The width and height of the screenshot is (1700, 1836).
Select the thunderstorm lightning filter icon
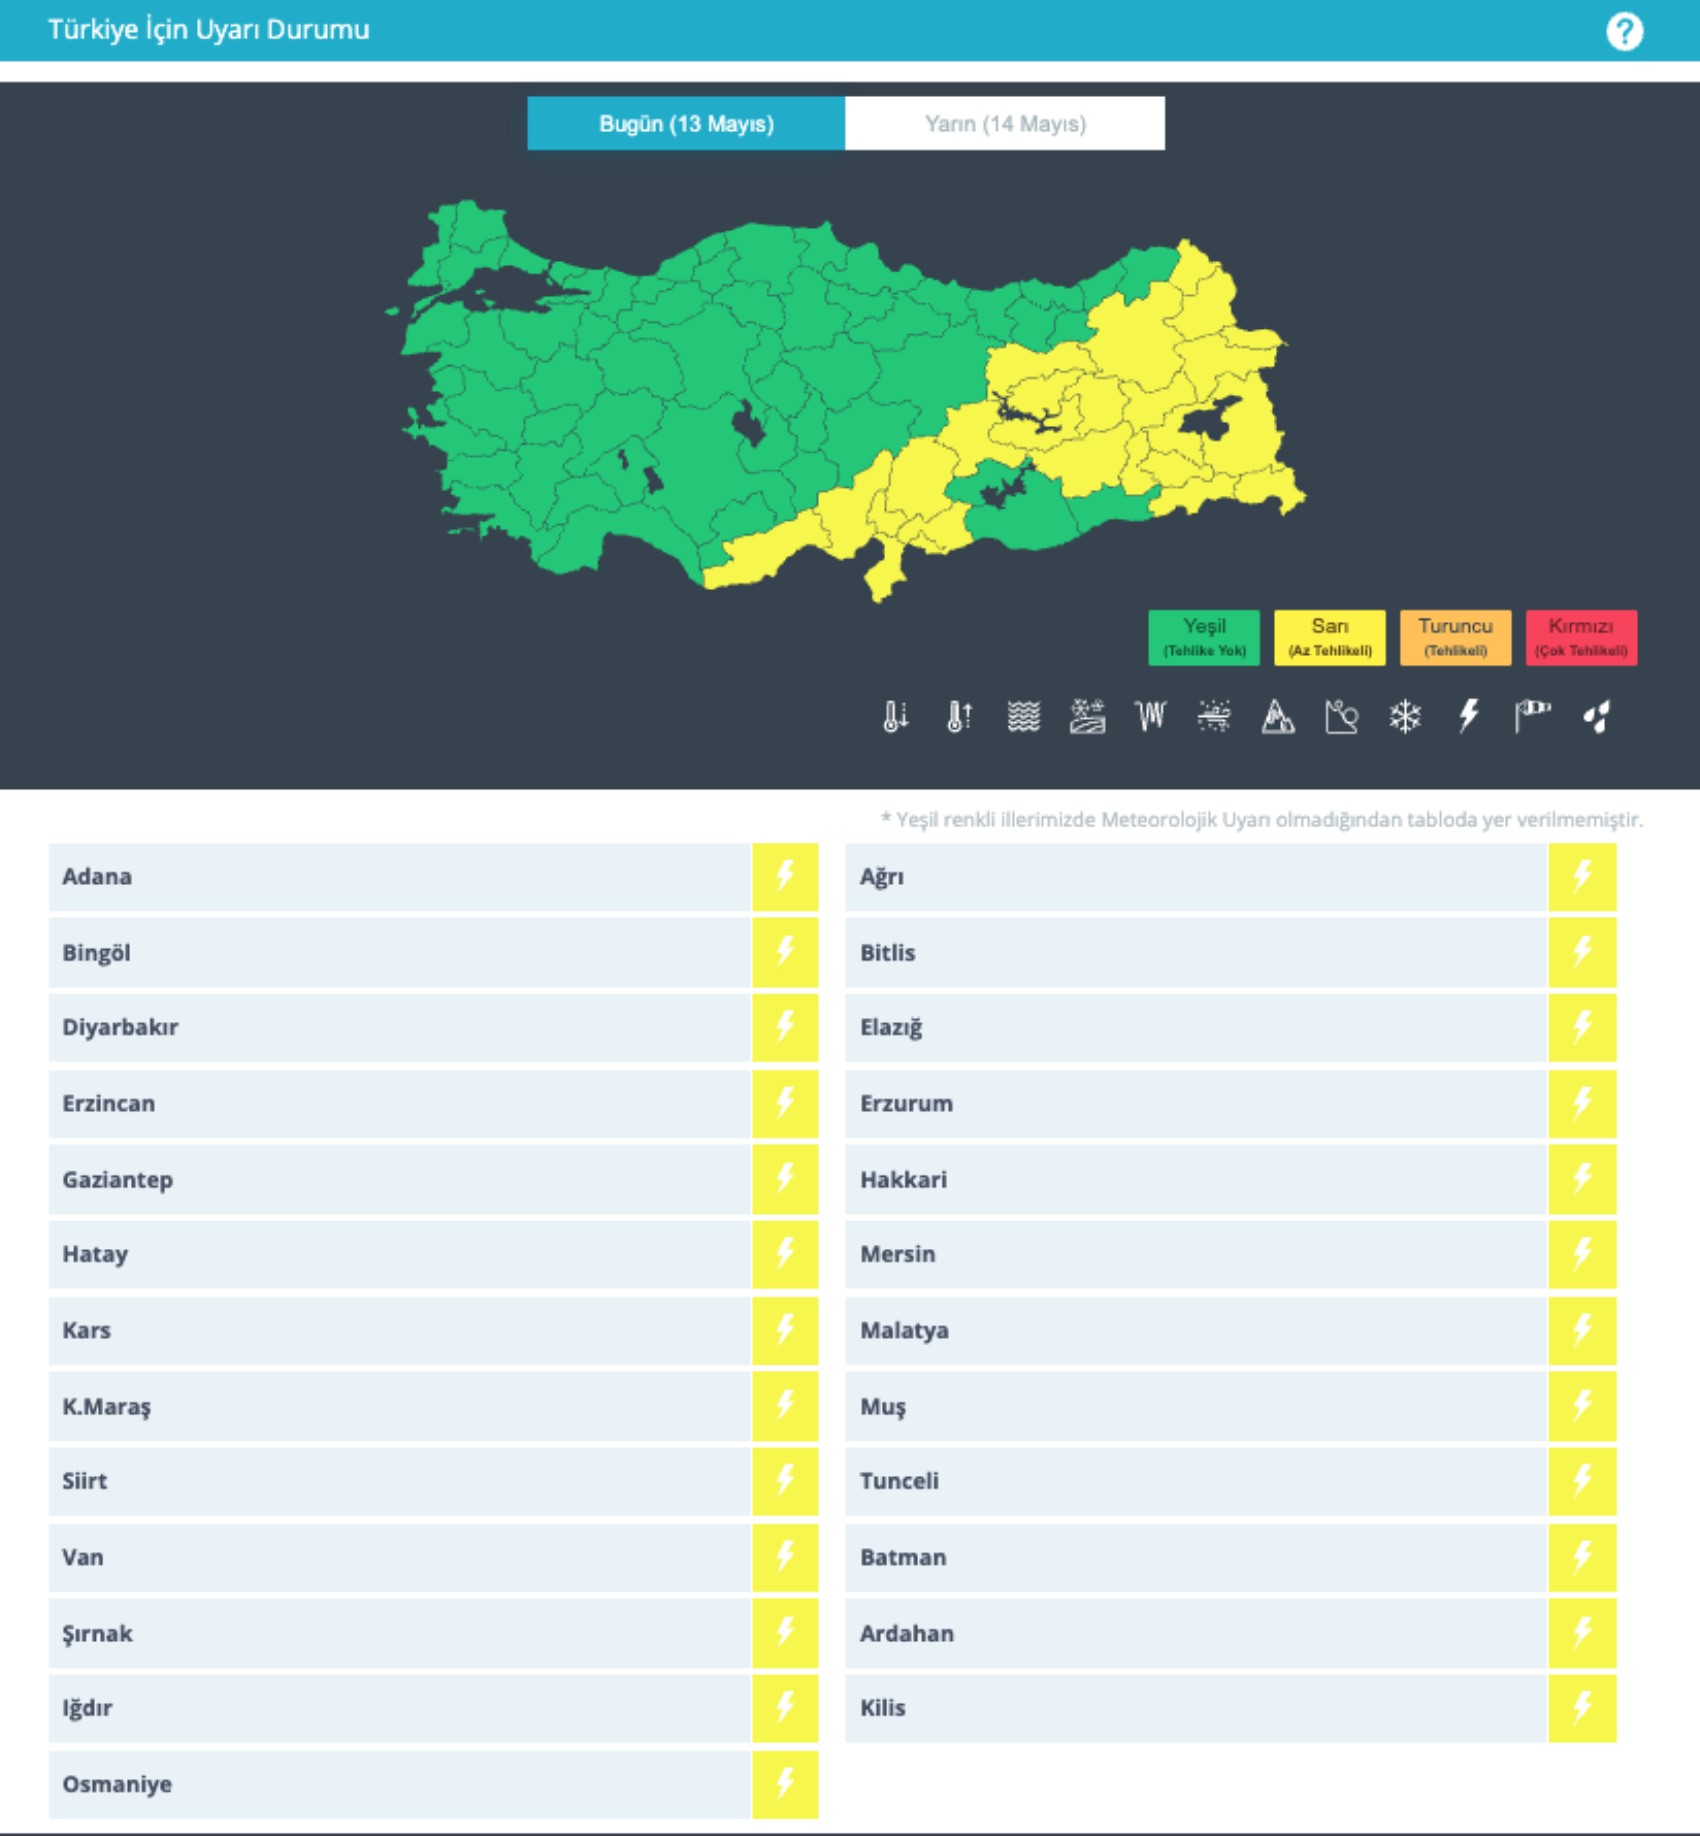[1468, 716]
